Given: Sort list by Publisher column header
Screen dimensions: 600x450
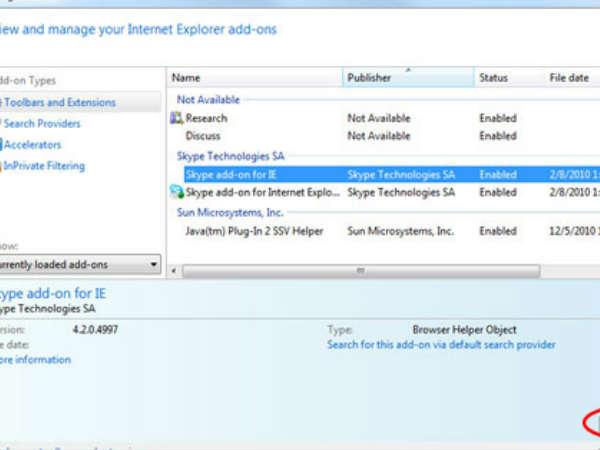Looking at the screenshot, I should pyautogui.click(x=408, y=78).
